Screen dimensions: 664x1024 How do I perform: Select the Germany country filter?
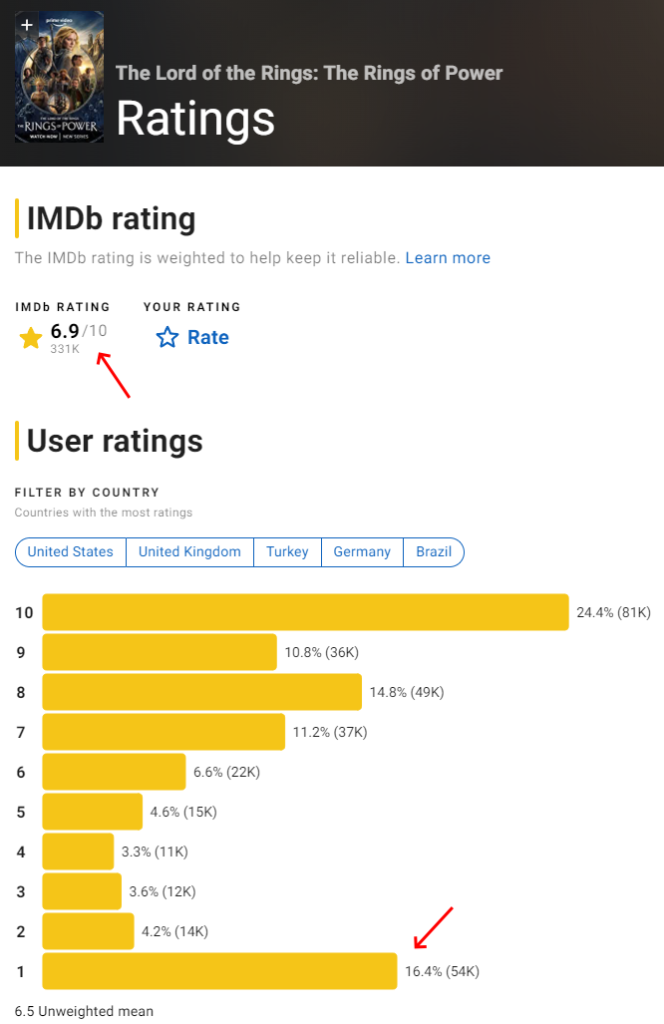coord(362,552)
